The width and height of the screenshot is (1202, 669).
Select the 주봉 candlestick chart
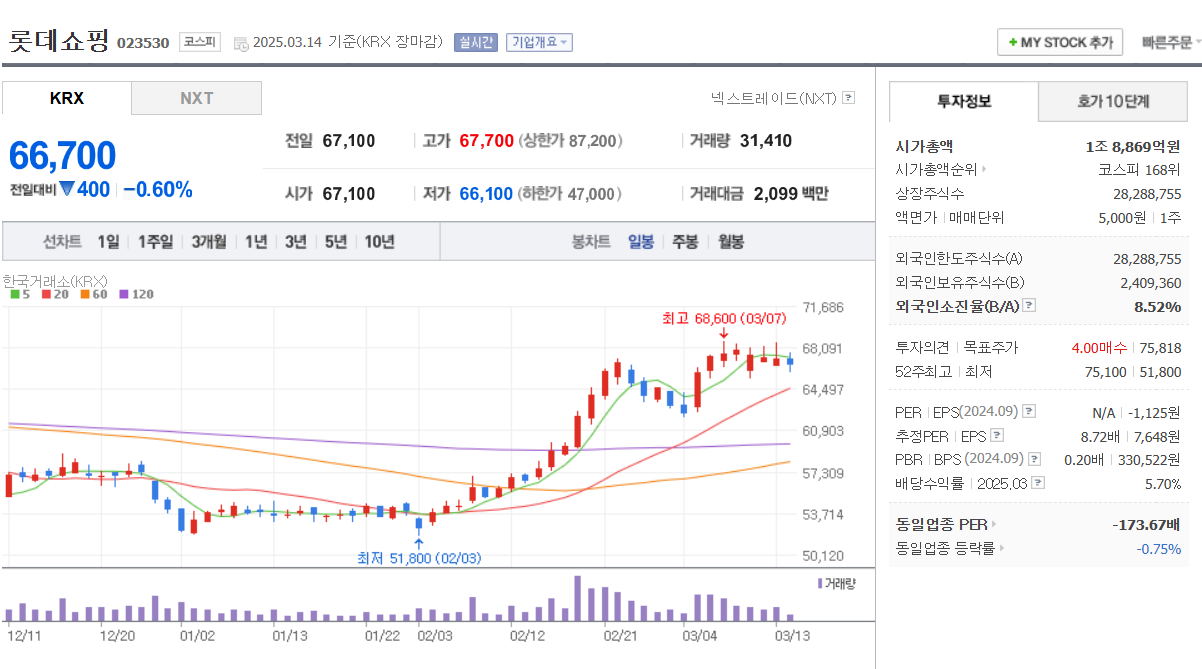point(685,242)
